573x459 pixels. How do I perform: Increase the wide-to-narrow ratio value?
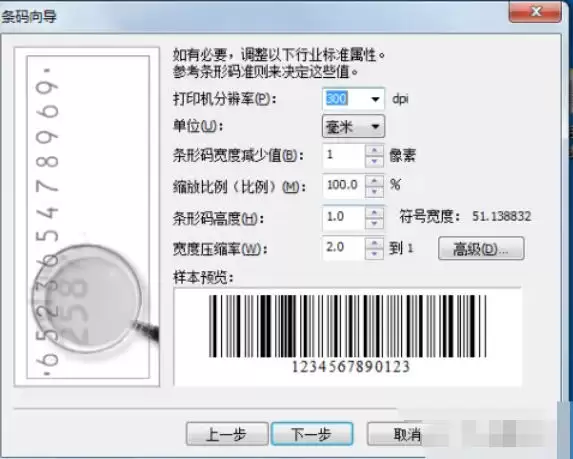(374, 243)
